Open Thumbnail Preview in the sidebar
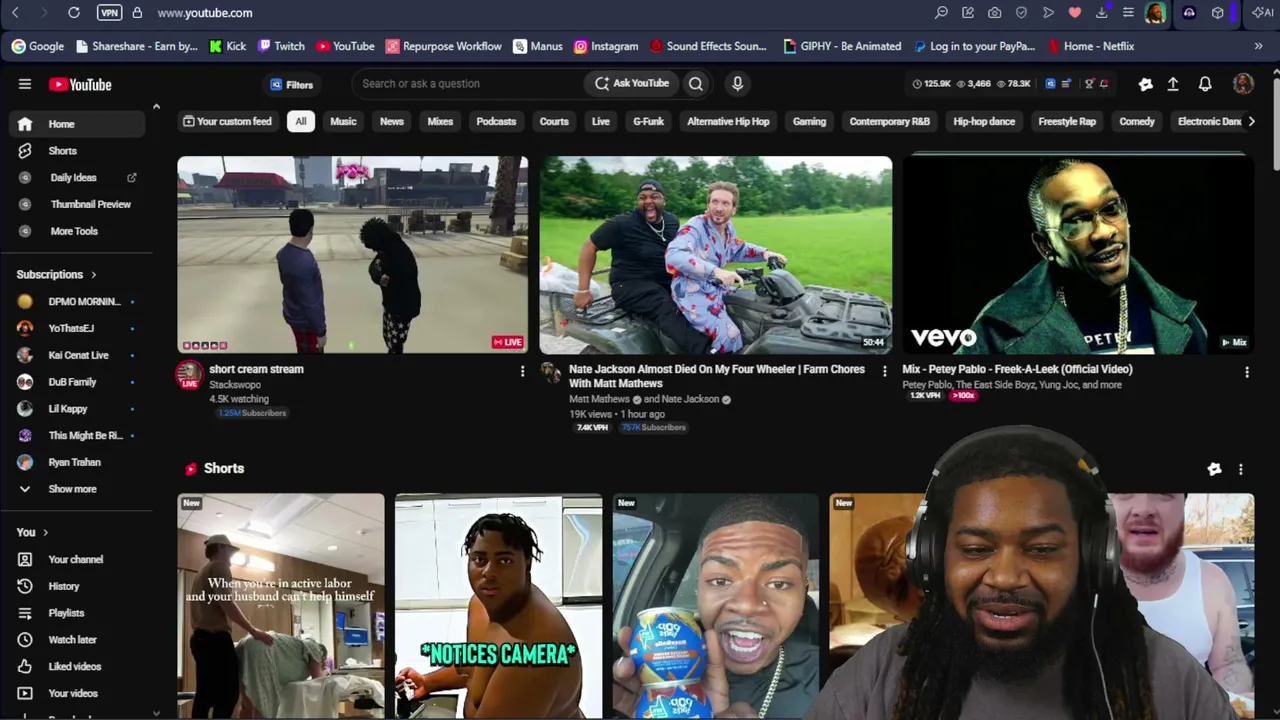 [77, 204]
